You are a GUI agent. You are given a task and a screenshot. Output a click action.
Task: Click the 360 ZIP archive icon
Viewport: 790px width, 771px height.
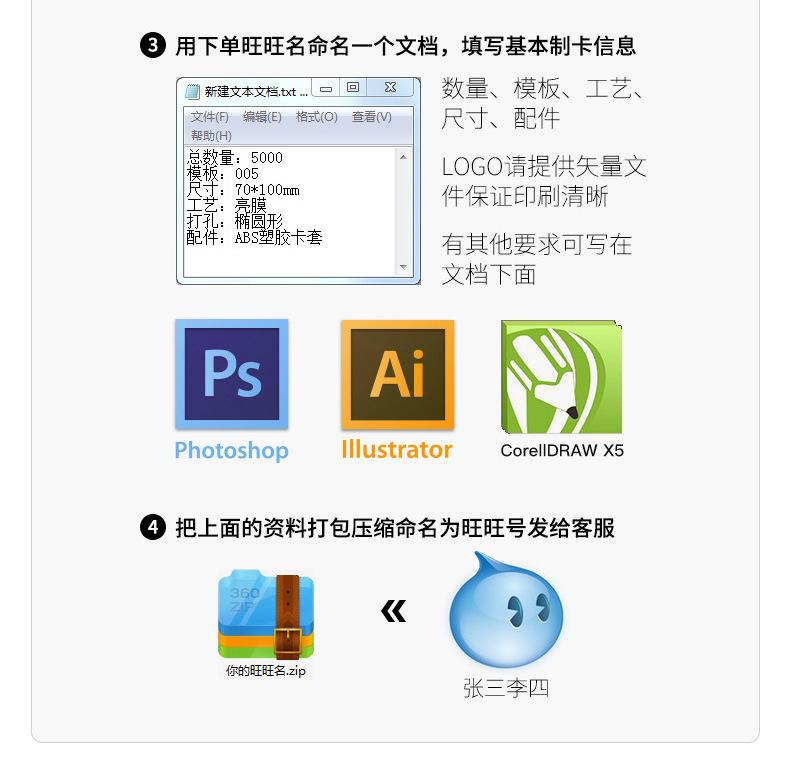[x=266, y=614]
